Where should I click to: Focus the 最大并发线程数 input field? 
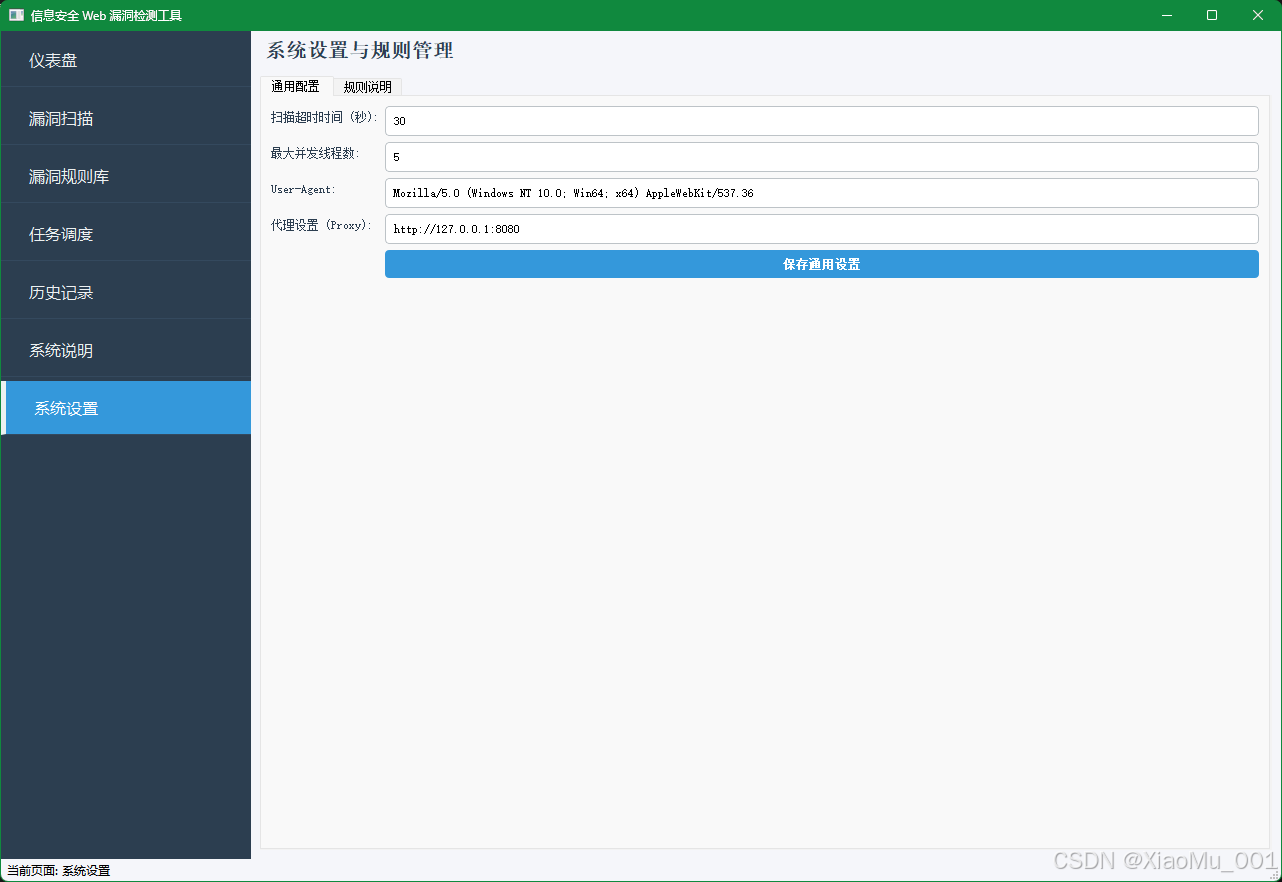pos(822,157)
